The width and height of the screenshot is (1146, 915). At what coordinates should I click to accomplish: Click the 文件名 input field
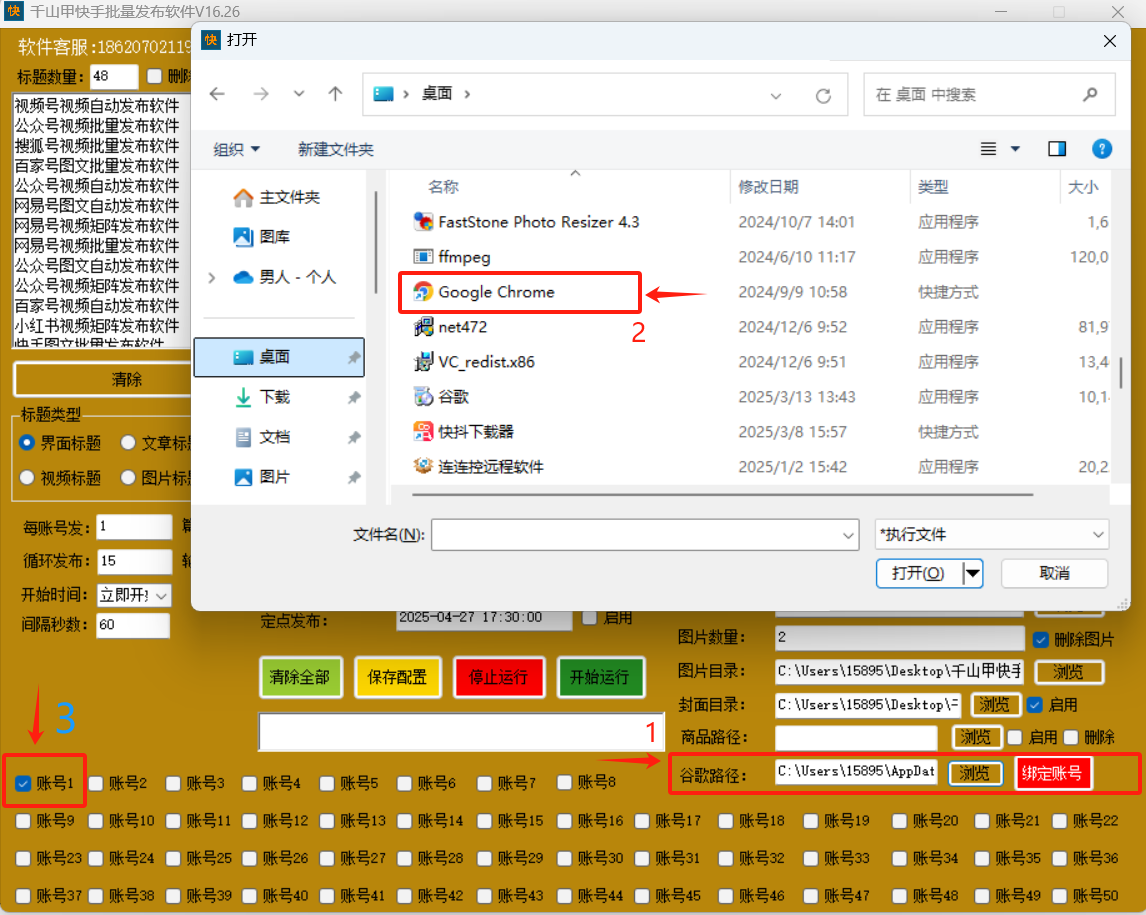coord(645,535)
